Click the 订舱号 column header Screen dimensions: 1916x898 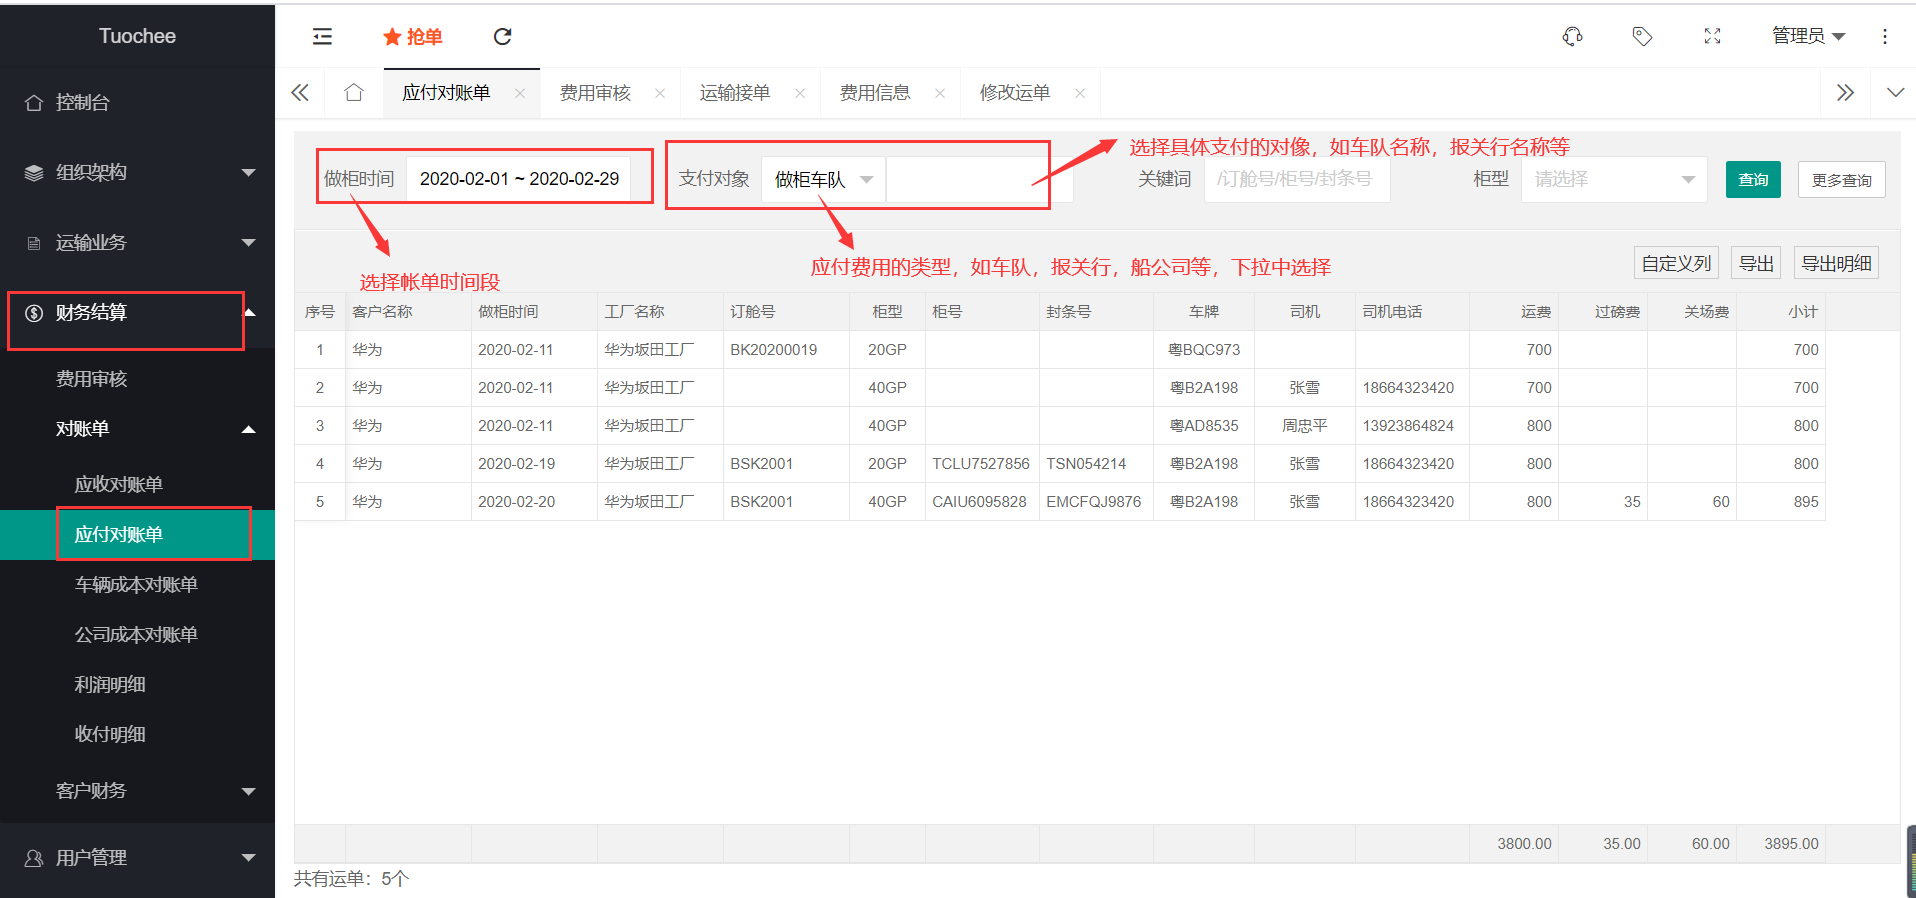[x=786, y=312]
